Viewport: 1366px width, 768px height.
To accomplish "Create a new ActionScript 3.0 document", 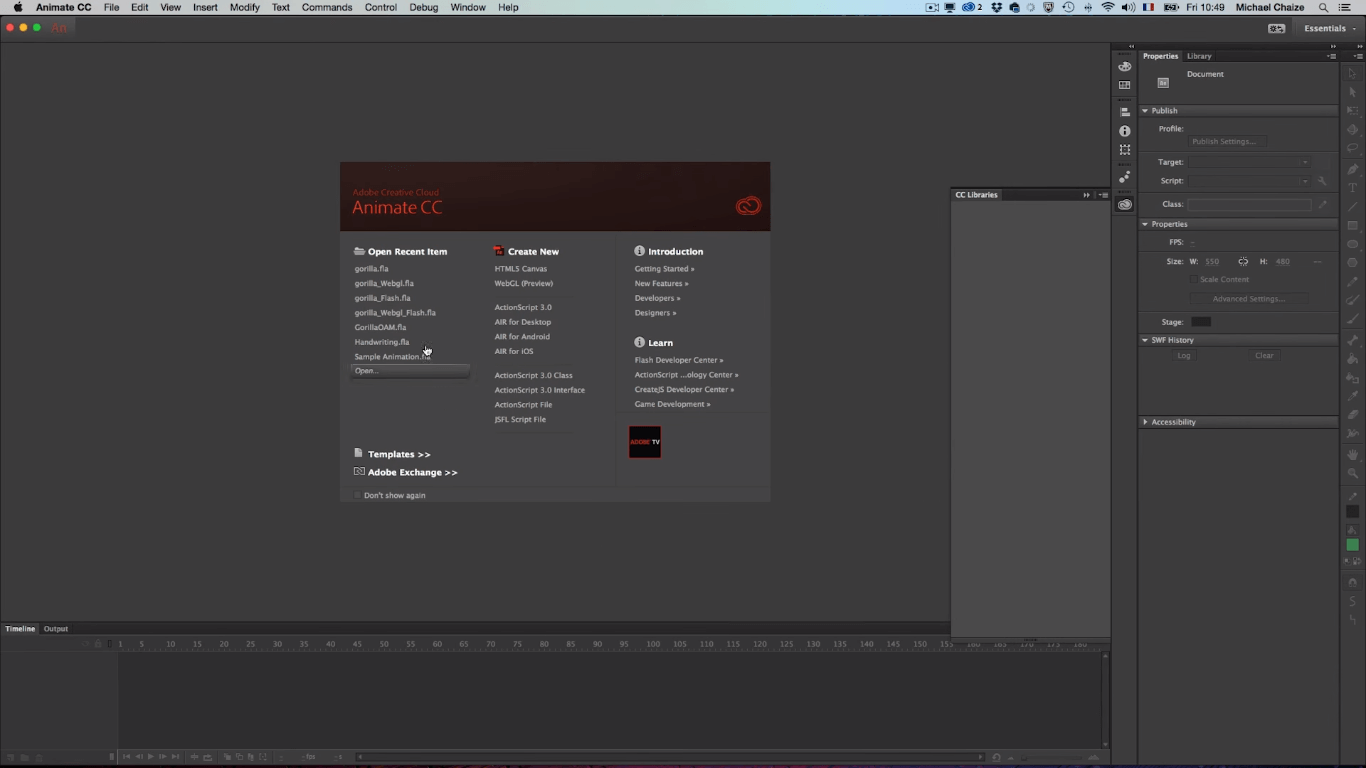I will 523,308.
